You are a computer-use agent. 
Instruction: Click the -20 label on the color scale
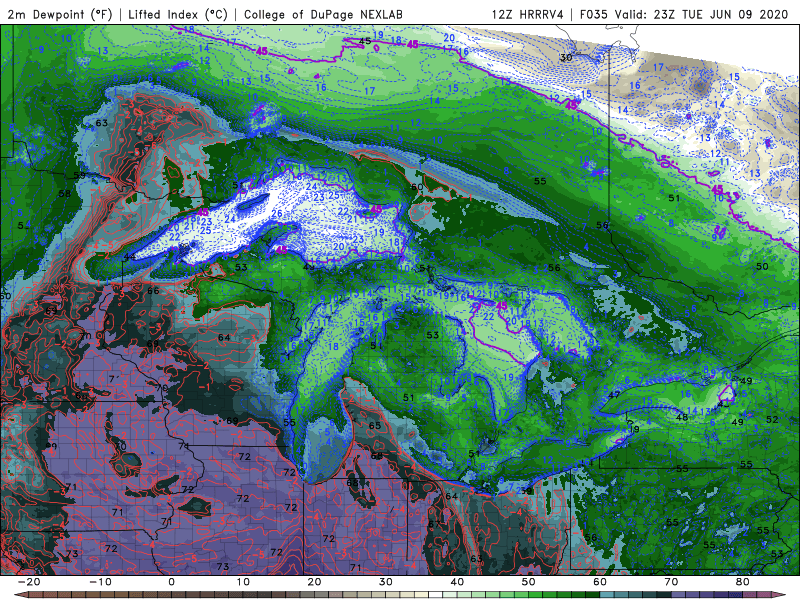[29, 582]
